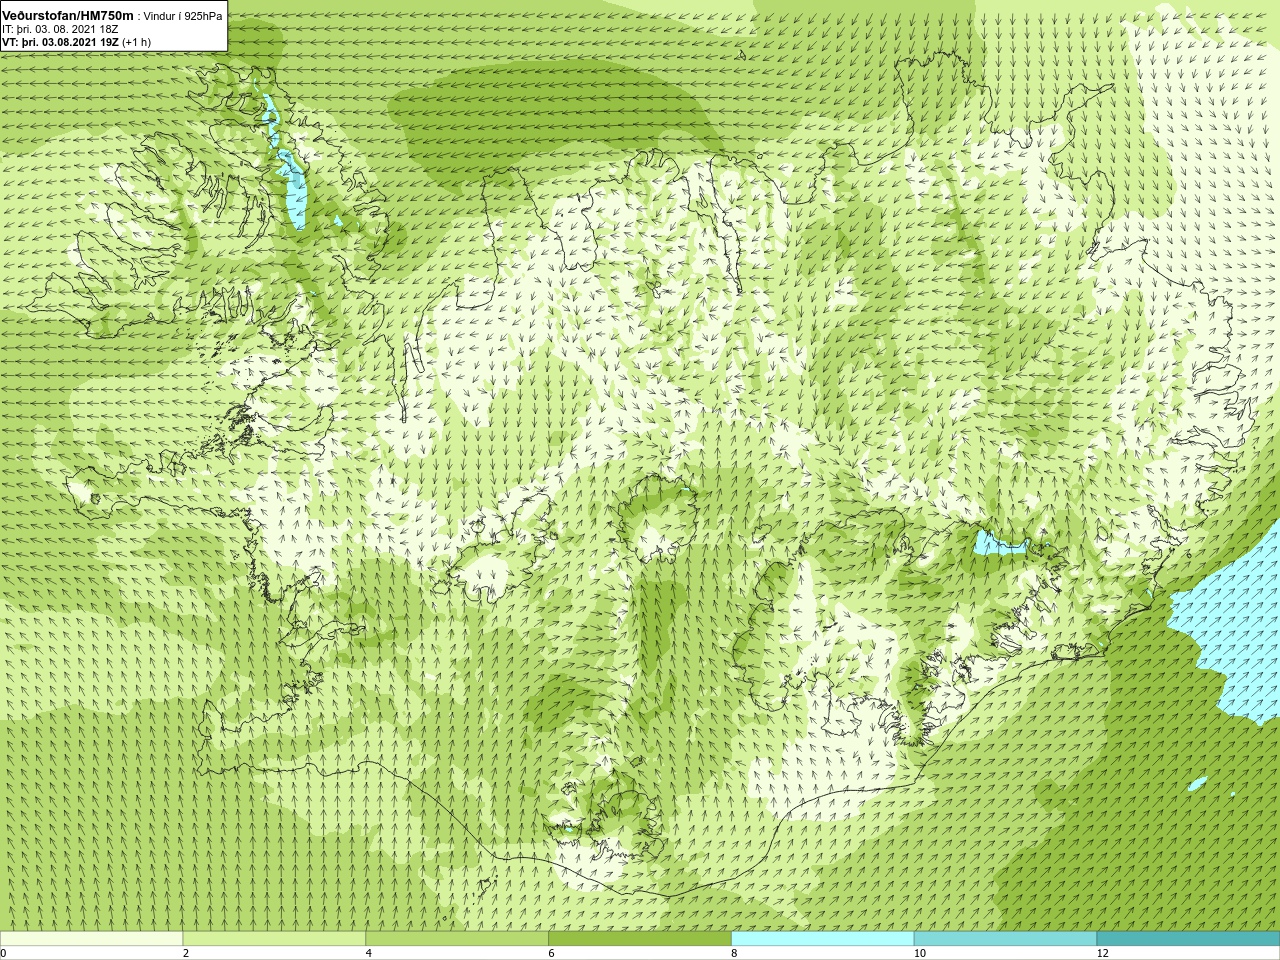Click the "VT: þri. 03.08.2021 19Z (+1 h)" line
This screenshot has width=1280, height=960.
[x=76, y=42]
